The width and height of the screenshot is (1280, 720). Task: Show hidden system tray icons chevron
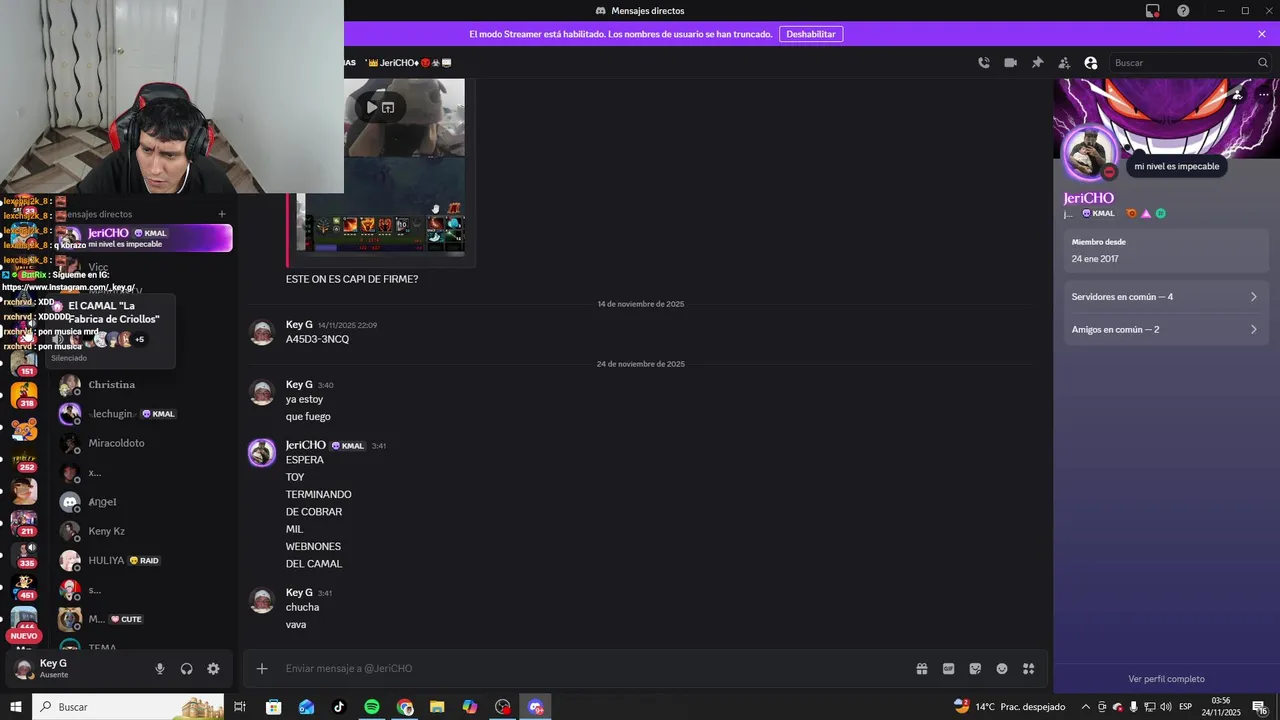[1086, 707]
